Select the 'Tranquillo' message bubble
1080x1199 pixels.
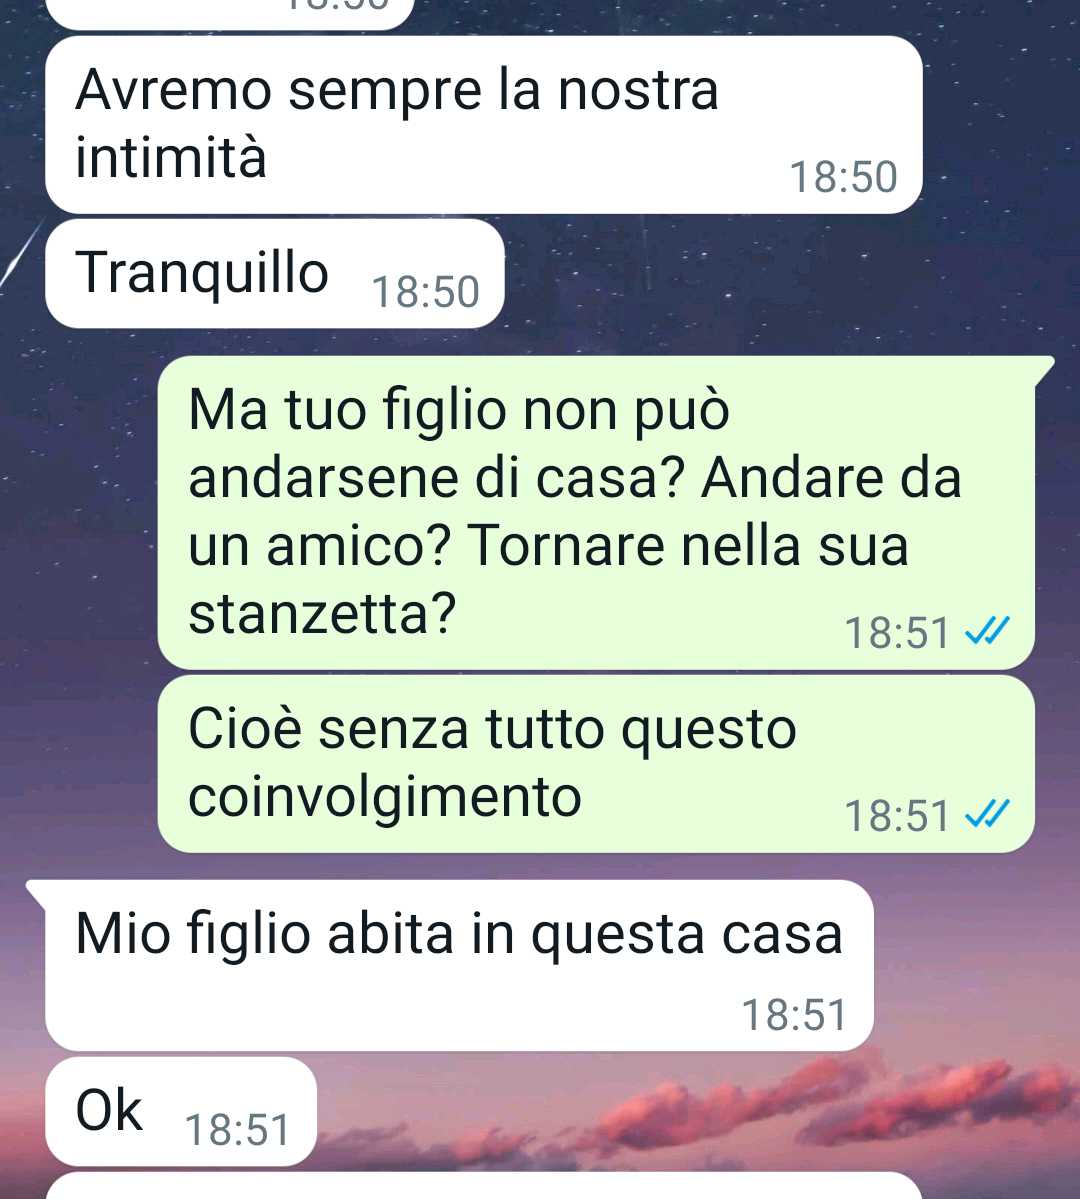(275, 274)
